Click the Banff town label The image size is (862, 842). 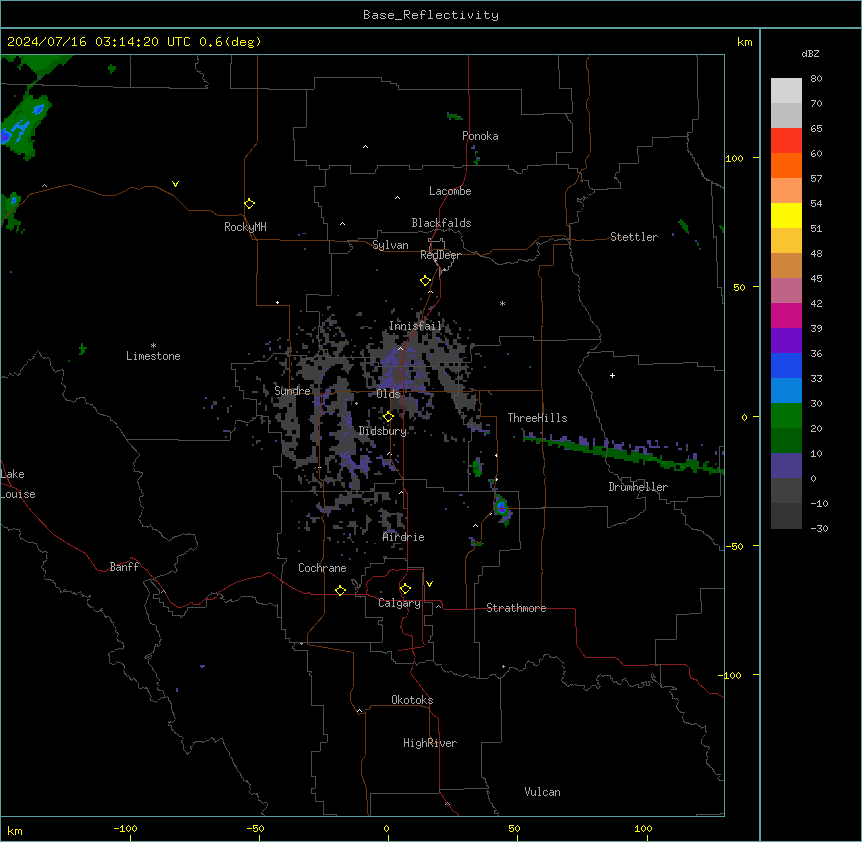pyautogui.click(x=124, y=567)
